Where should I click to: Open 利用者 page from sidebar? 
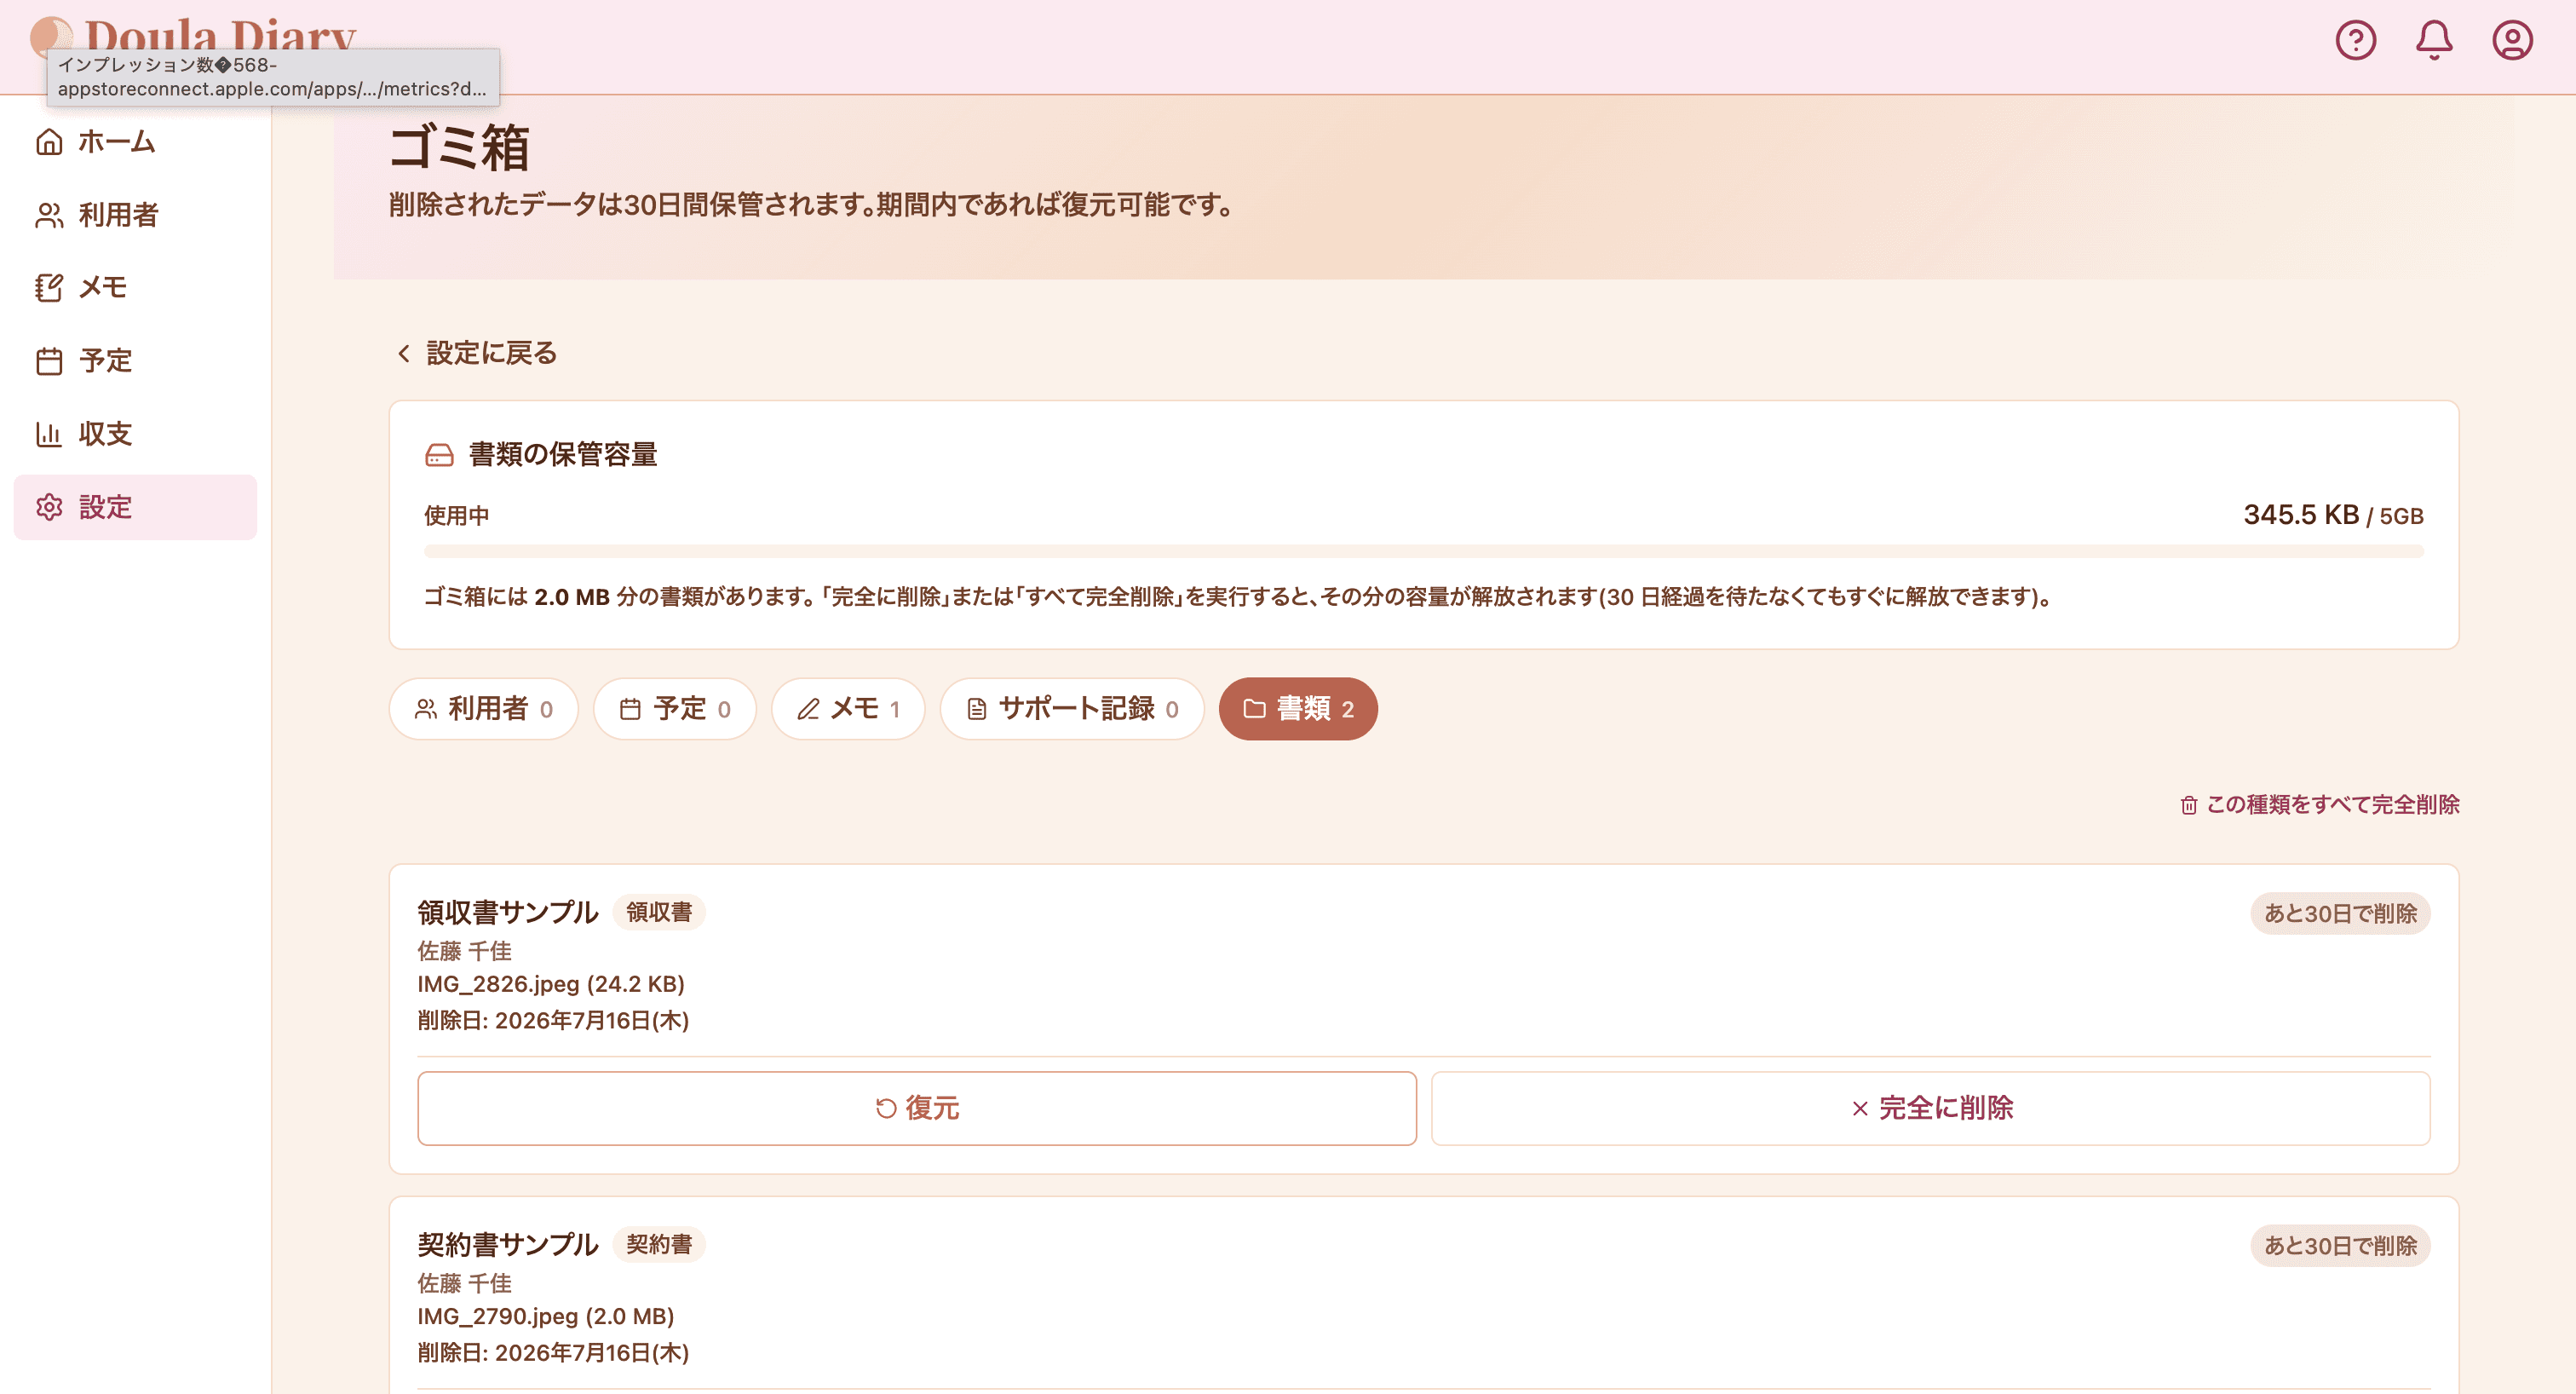point(135,215)
